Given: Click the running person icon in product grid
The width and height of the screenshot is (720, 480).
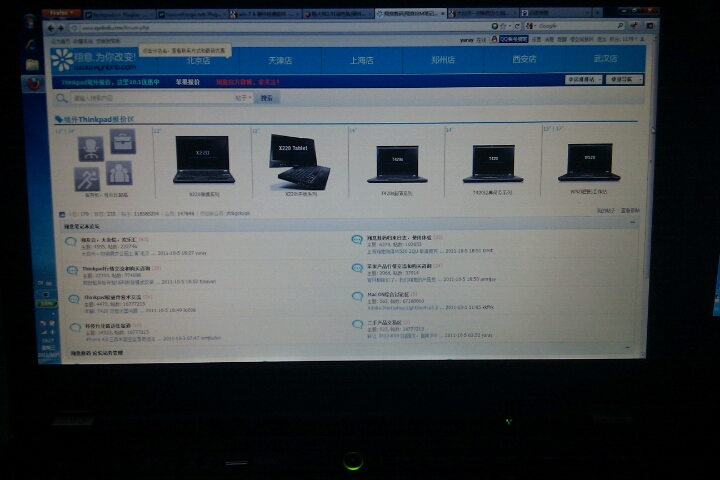Looking at the screenshot, I should click(87, 179).
